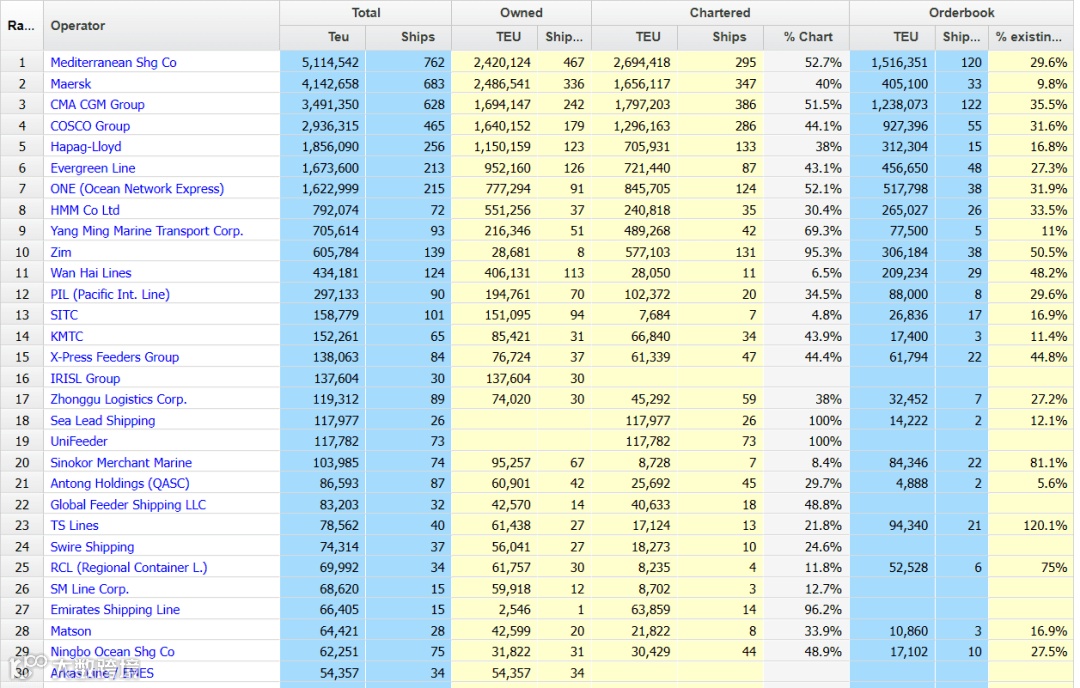The width and height of the screenshot is (1080, 688).
Task: Open the Sea Lead Shipping link
Action: tap(102, 420)
